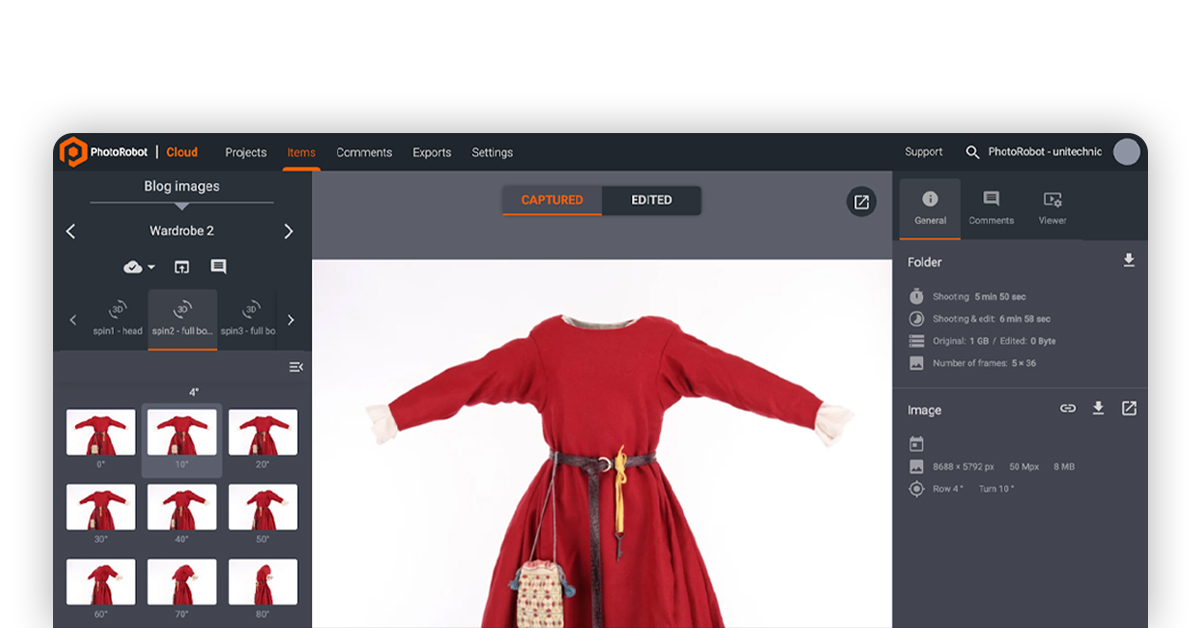Select the 30° thumbnail
Image resolution: width=1200 pixels, height=628 pixels.
[101, 508]
